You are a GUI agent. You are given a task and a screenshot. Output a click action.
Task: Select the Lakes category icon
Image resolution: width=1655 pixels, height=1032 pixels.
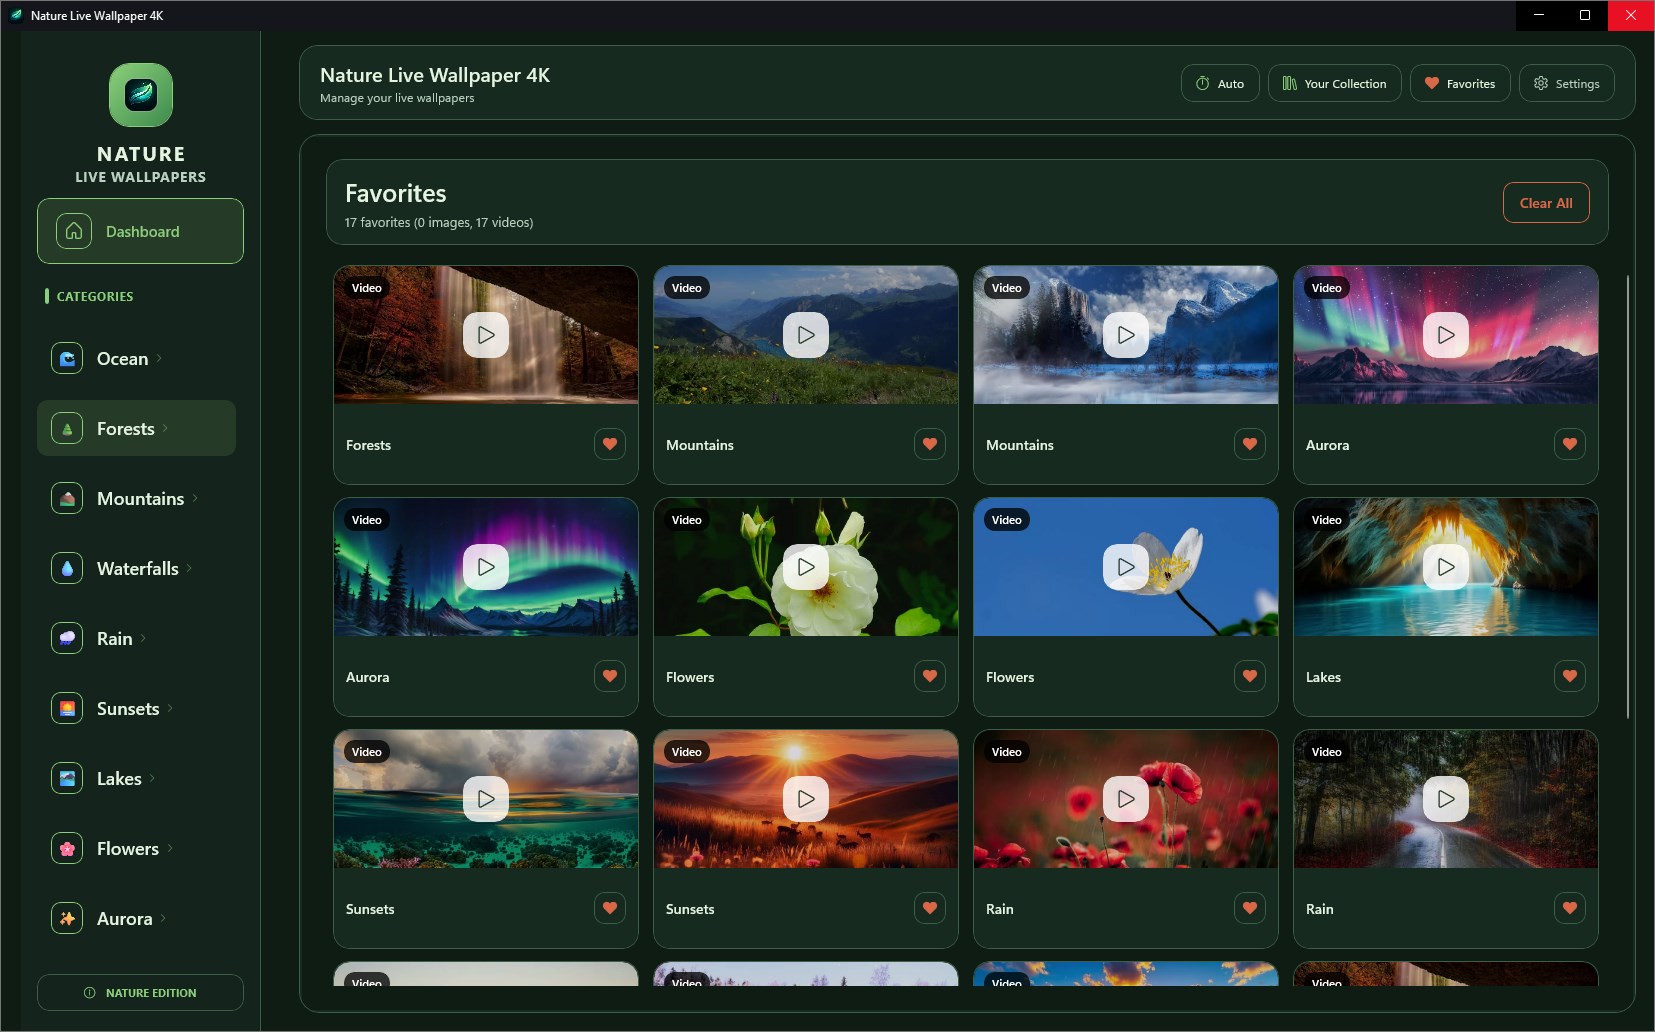pyautogui.click(x=67, y=778)
